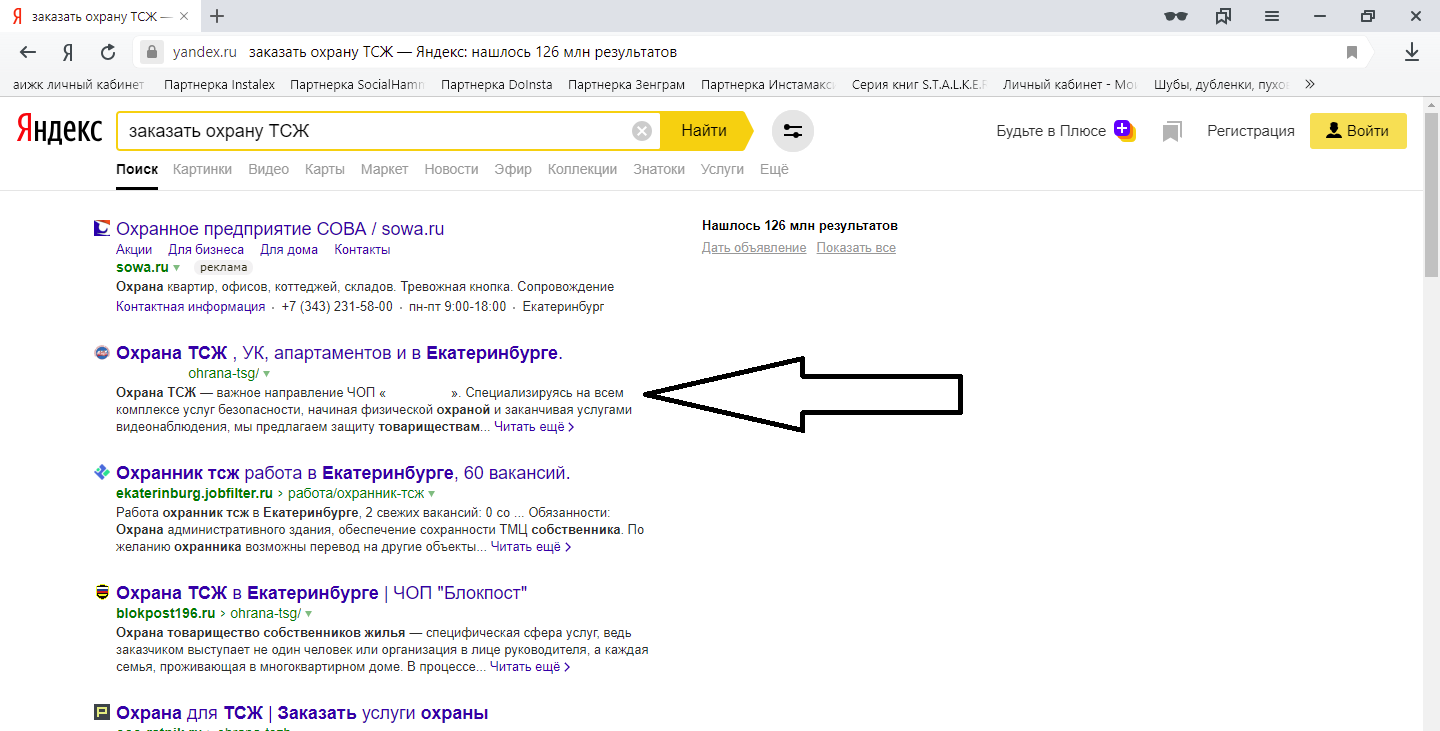
Task: Open Yandex home via the Я button
Action: (68, 52)
